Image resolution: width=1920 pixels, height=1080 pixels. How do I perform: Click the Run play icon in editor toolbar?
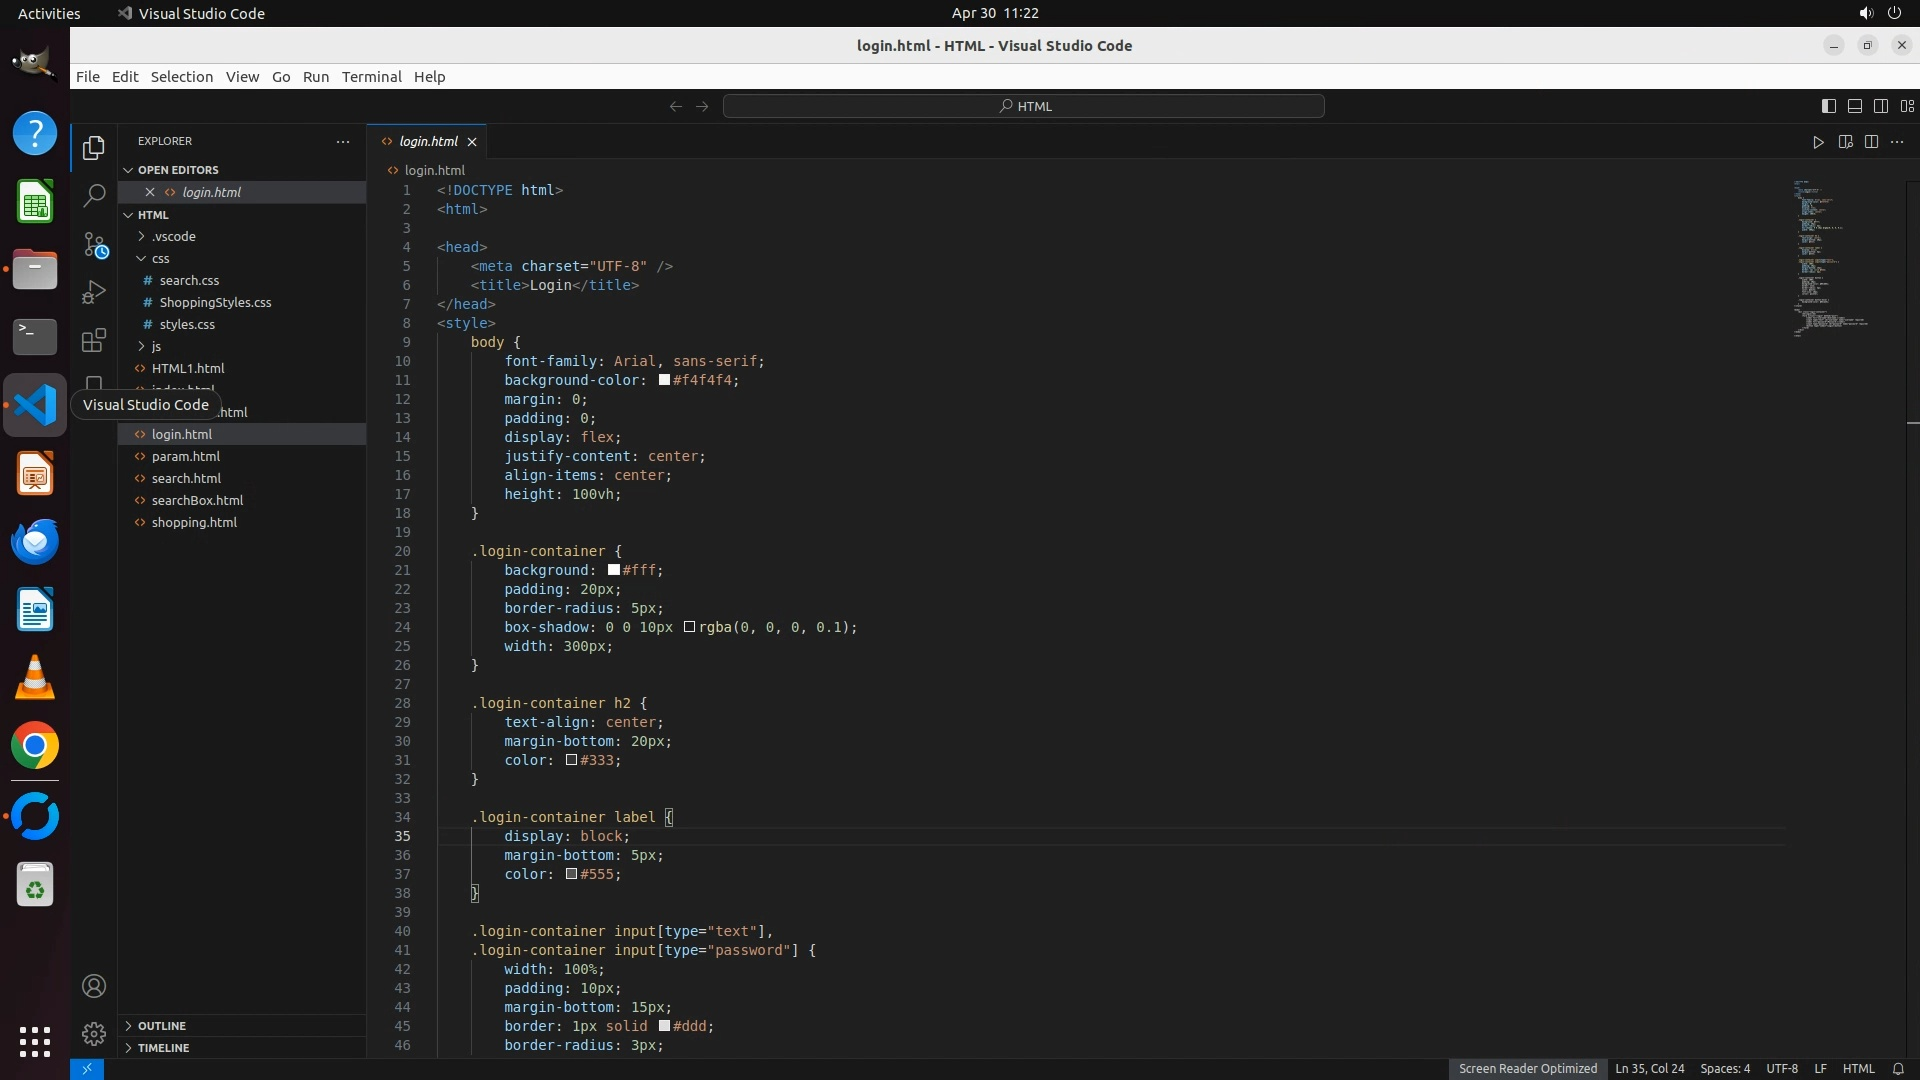tap(1817, 142)
